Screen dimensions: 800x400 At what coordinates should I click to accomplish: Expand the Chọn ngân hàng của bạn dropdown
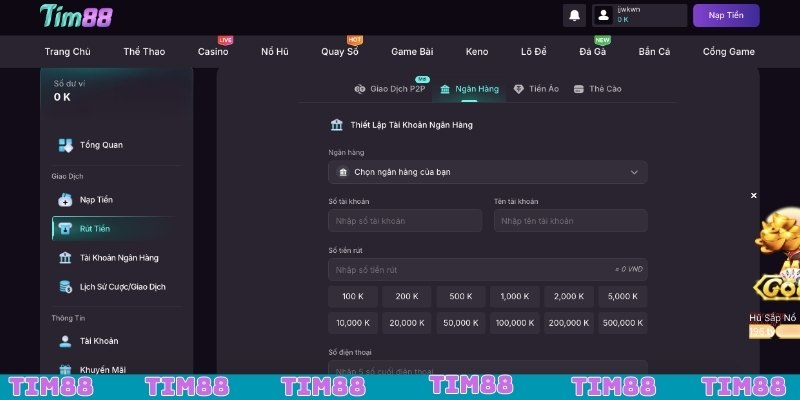487,172
